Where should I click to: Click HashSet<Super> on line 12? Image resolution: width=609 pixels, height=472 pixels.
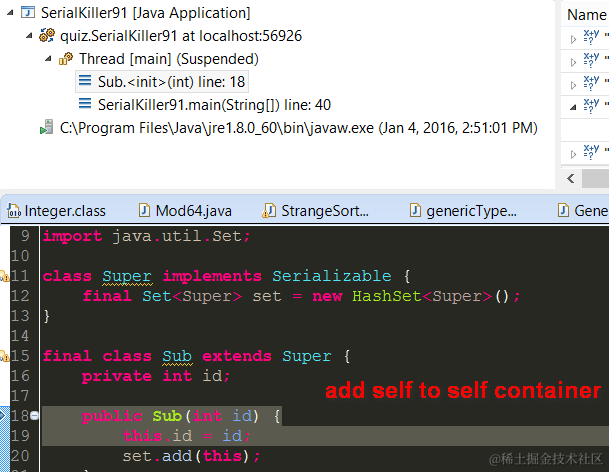(422, 296)
